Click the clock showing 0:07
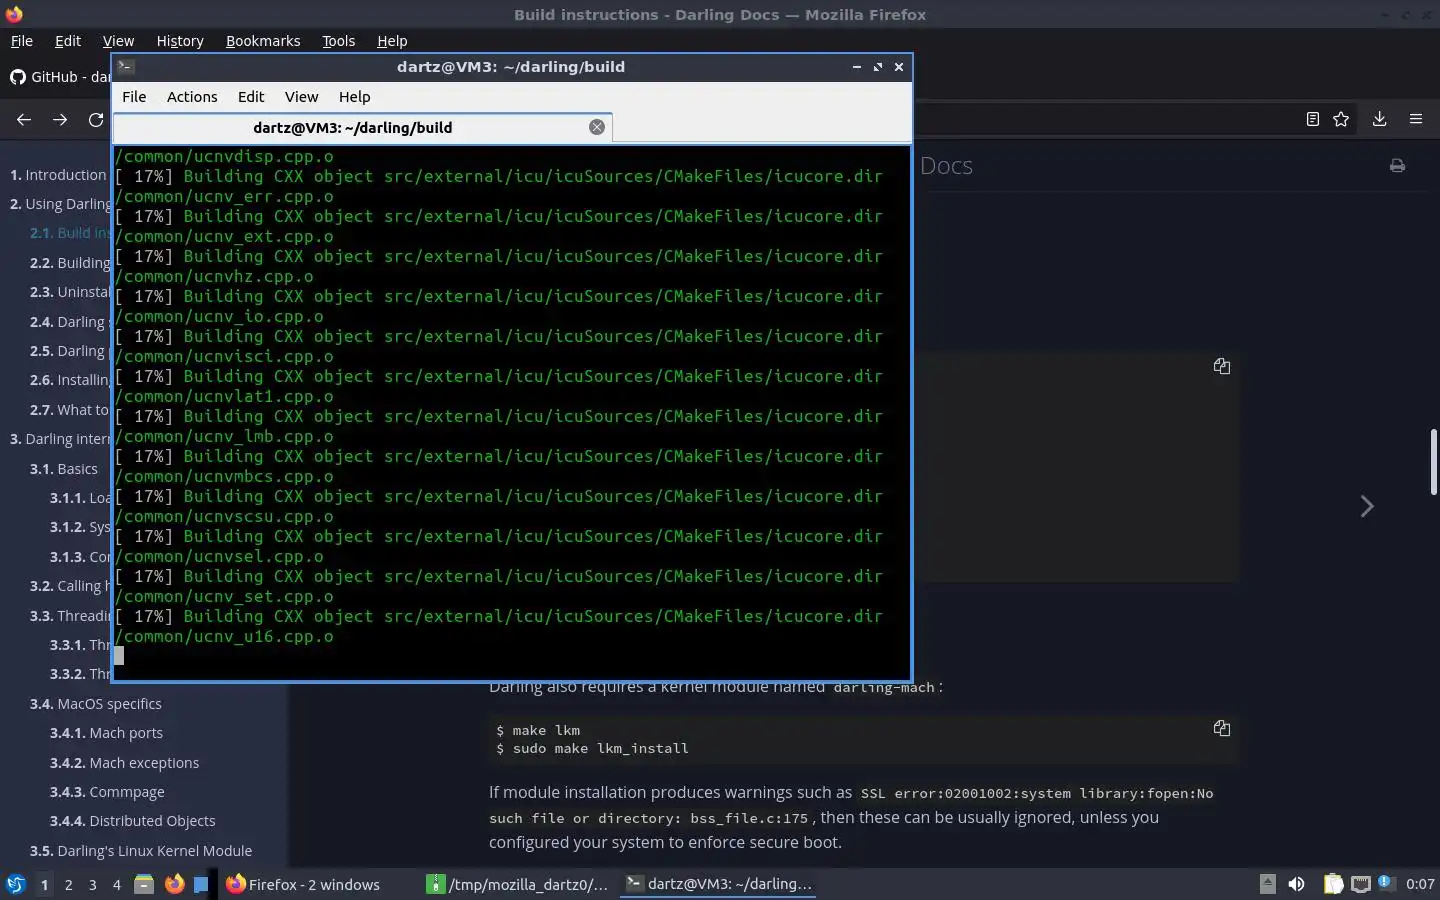The width and height of the screenshot is (1440, 900). point(1420,884)
